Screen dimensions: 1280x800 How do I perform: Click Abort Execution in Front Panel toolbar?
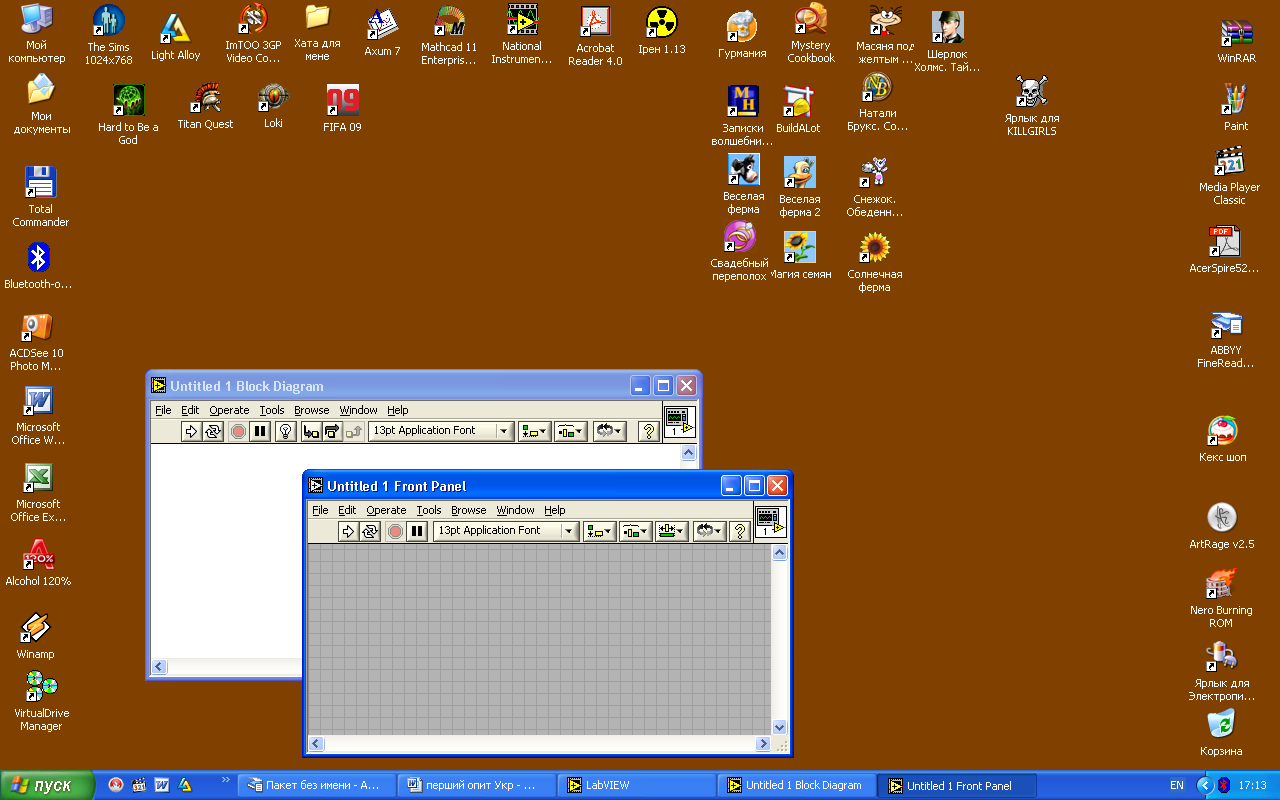(395, 531)
